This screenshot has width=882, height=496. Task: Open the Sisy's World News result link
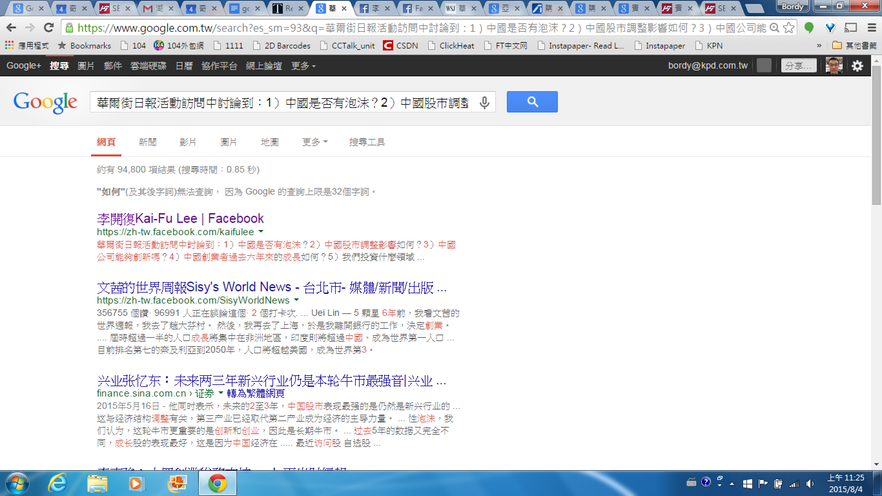pyautogui.click(x=272, y=288)
